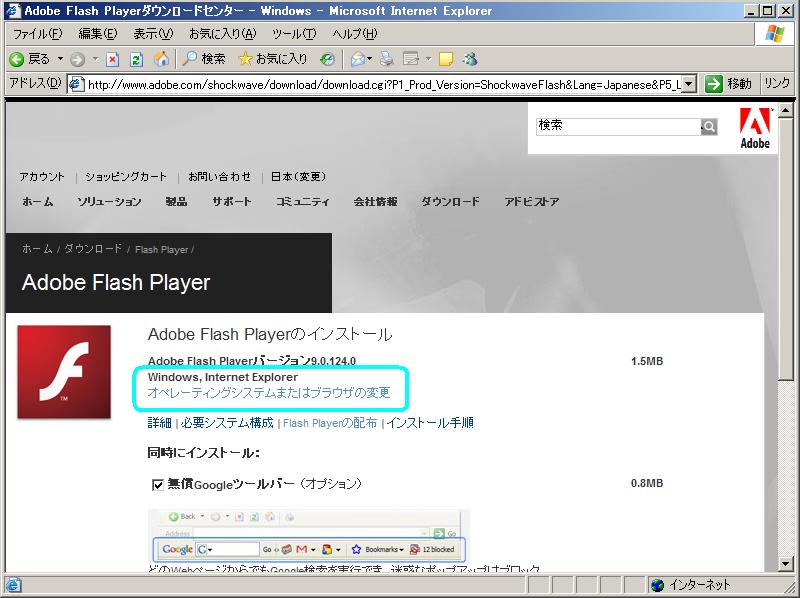Click page icon in address bar

(76, 84)
